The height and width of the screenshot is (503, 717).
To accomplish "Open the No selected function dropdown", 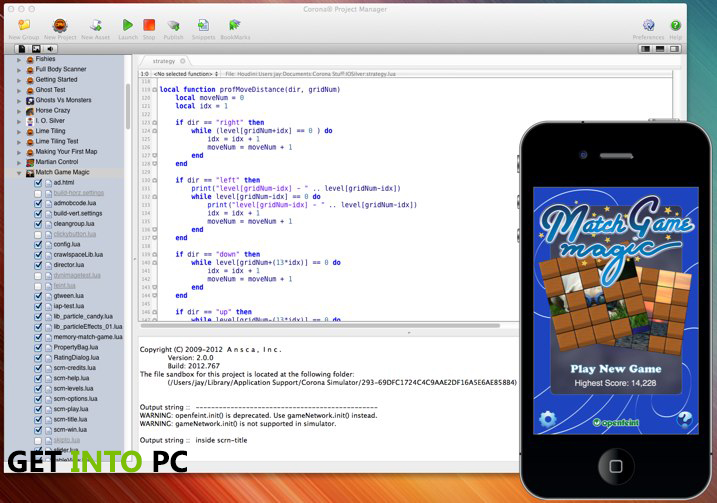I will tap(186, 74).
